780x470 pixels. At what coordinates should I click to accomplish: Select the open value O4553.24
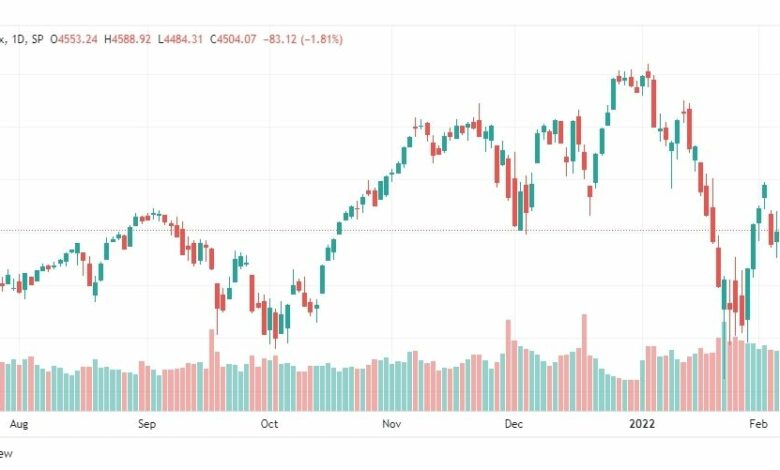pyautogui.click(x=74, y=39)
